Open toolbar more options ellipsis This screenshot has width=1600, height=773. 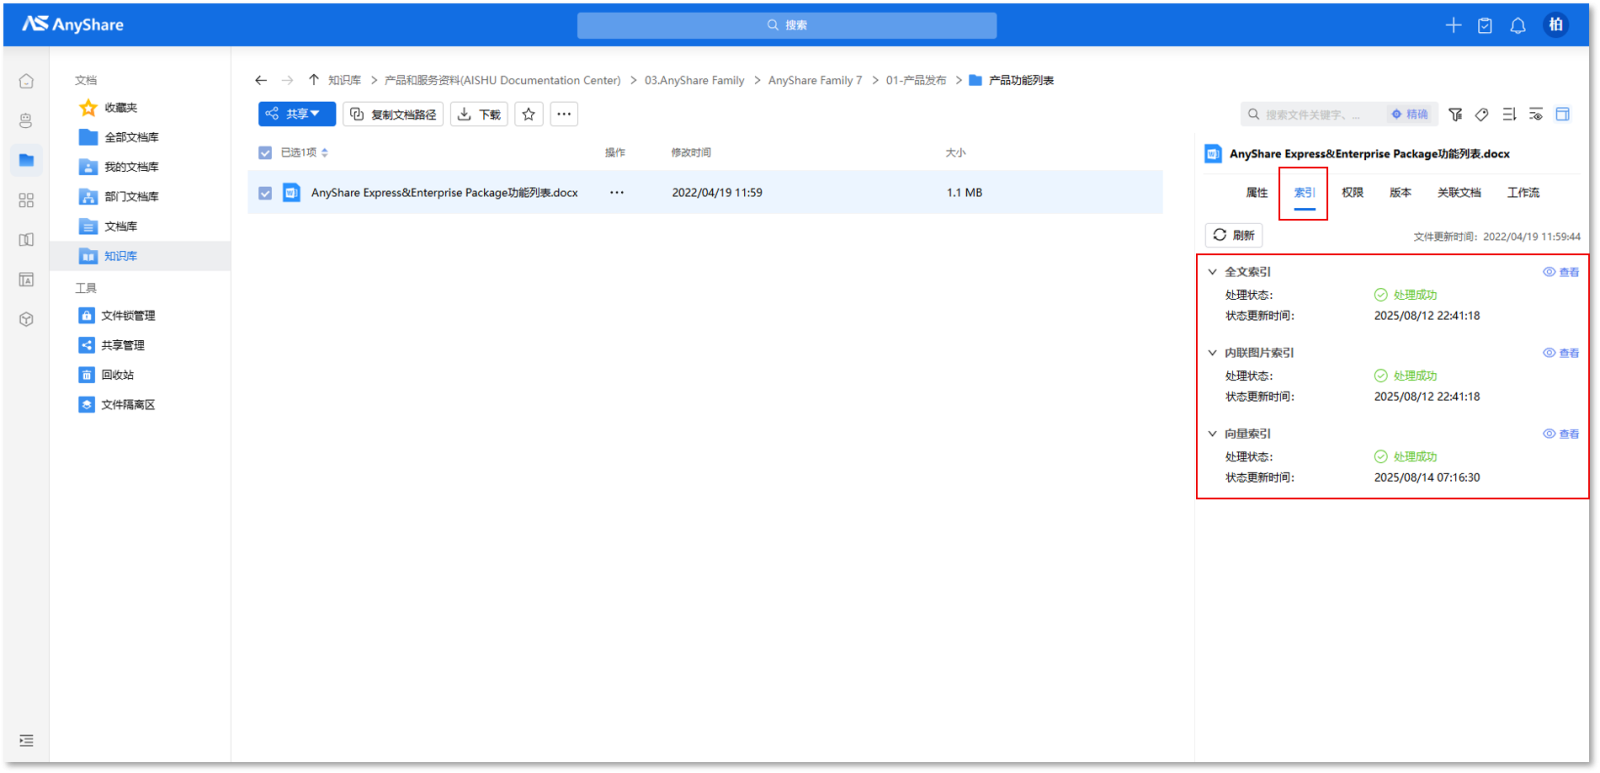(x=564, y=114)
